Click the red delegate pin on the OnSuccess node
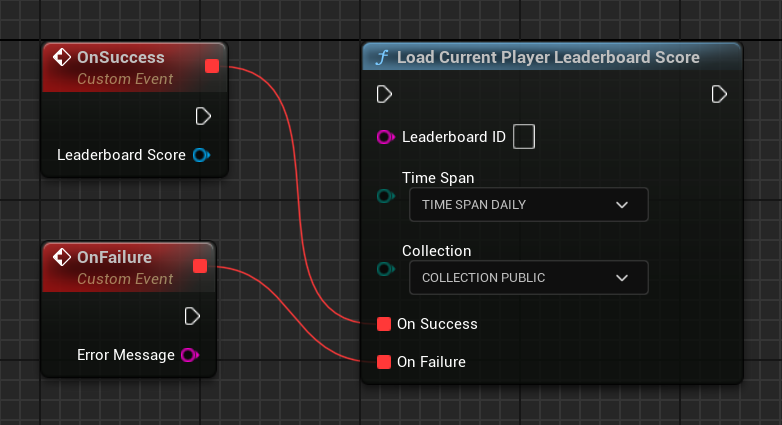782x425 pixels. pyautogui.click(x=211, y=66)
